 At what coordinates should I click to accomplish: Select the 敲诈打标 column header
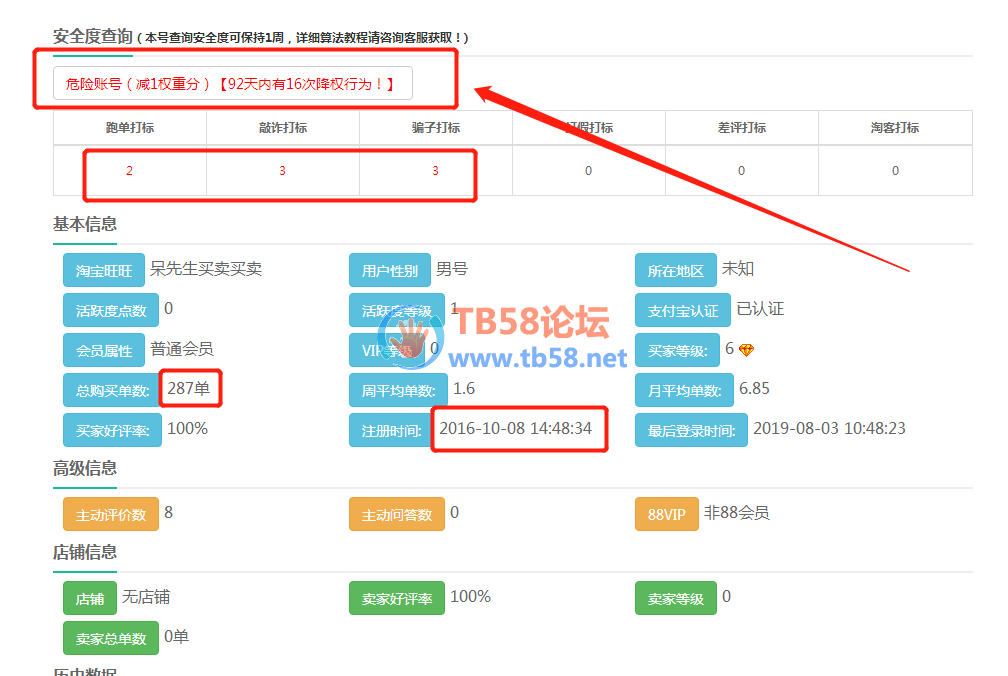283,128
